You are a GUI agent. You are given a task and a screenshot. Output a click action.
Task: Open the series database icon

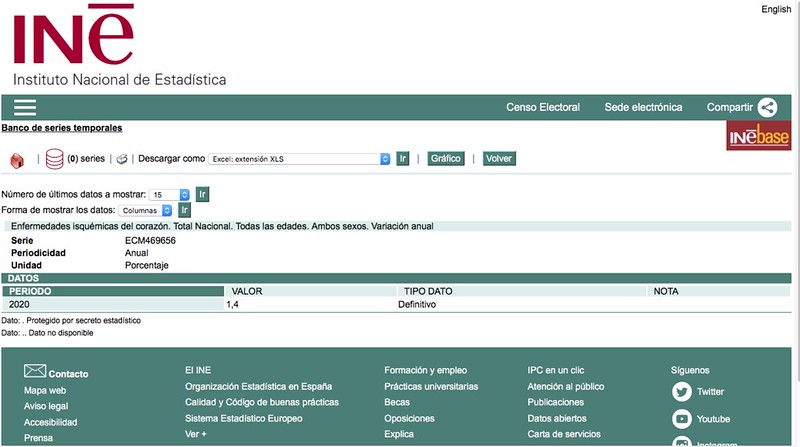pyautogui.click(x=55, y=159)
